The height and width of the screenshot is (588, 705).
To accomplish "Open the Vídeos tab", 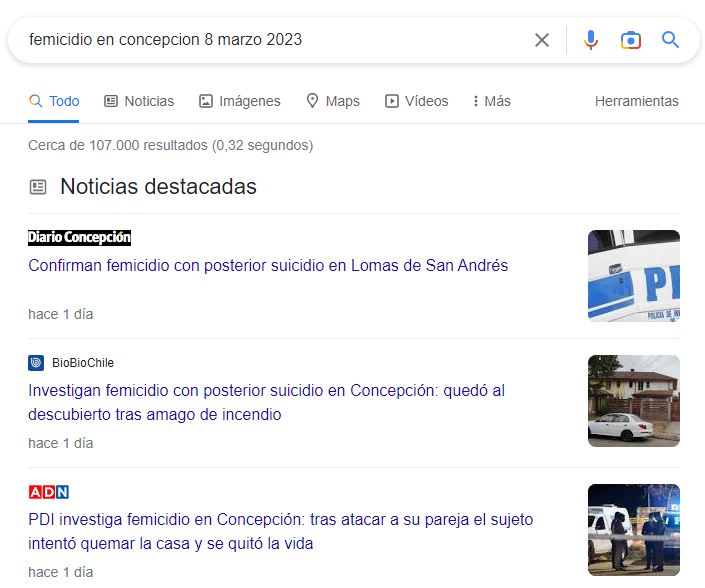I will (416, 101).
